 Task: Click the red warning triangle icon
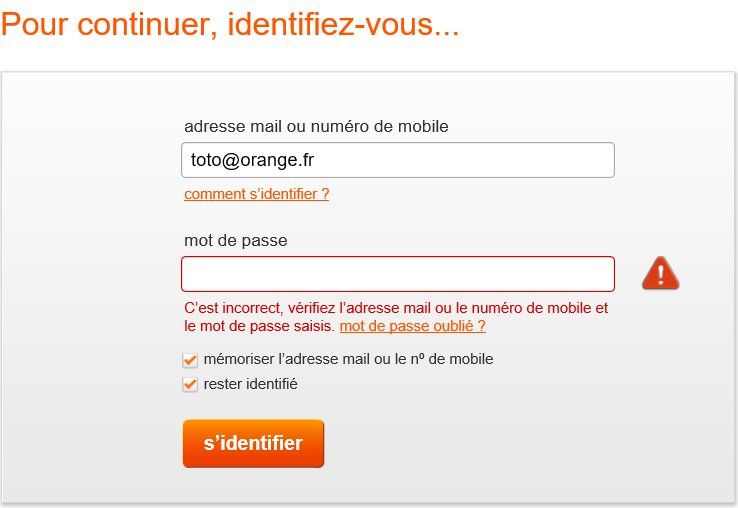coord(660,273)
